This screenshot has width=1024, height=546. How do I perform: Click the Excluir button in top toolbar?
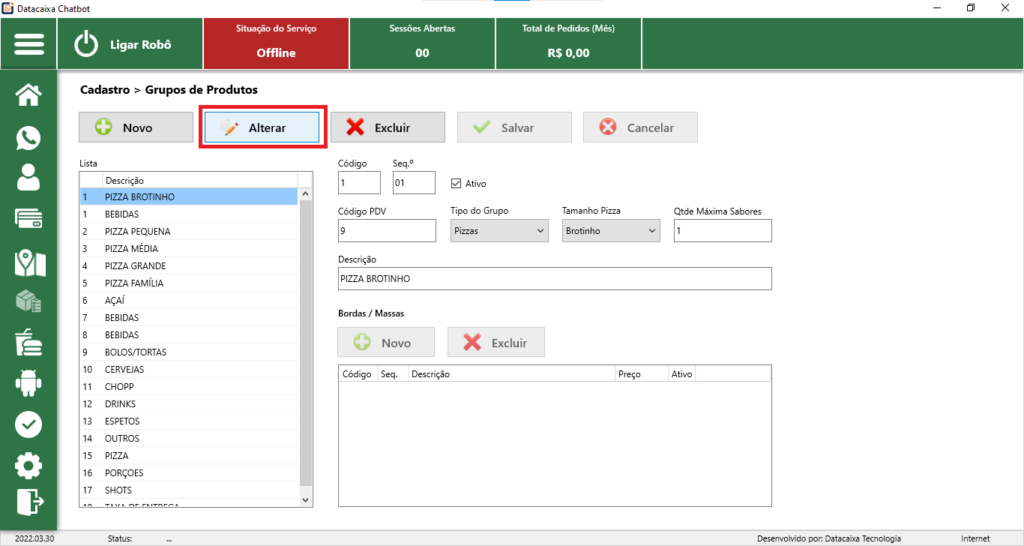(x=387, y=128)
